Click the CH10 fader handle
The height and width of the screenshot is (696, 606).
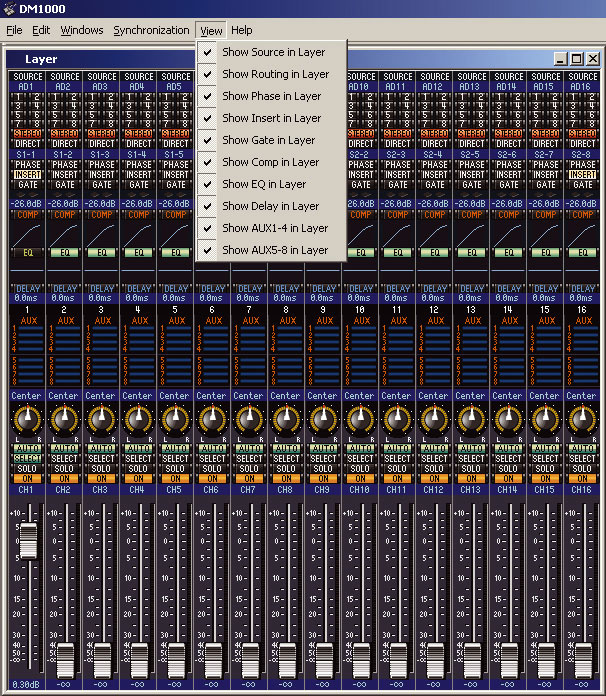[x=361, y=659]
